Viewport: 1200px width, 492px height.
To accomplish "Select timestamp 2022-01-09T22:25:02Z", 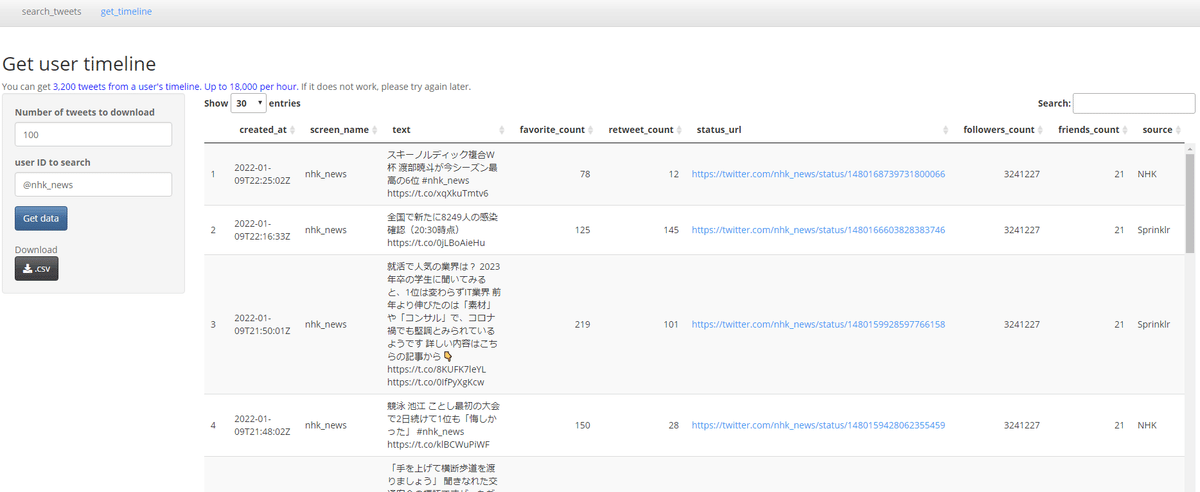I will [x=263, y=174].
